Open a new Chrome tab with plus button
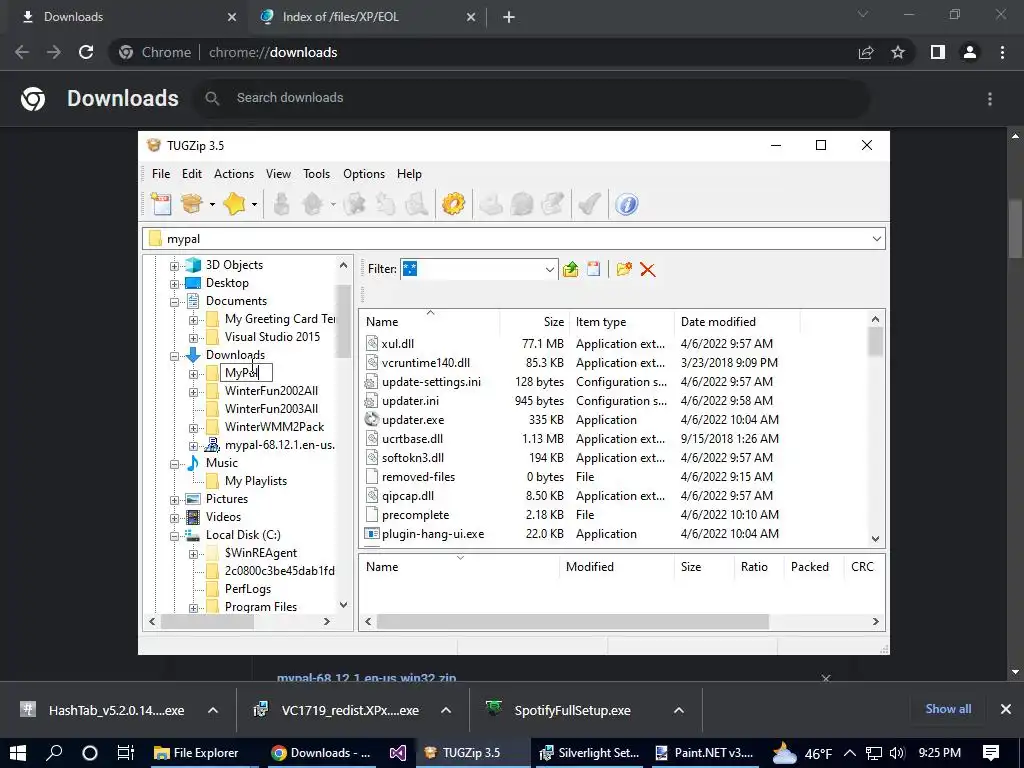 509,18
